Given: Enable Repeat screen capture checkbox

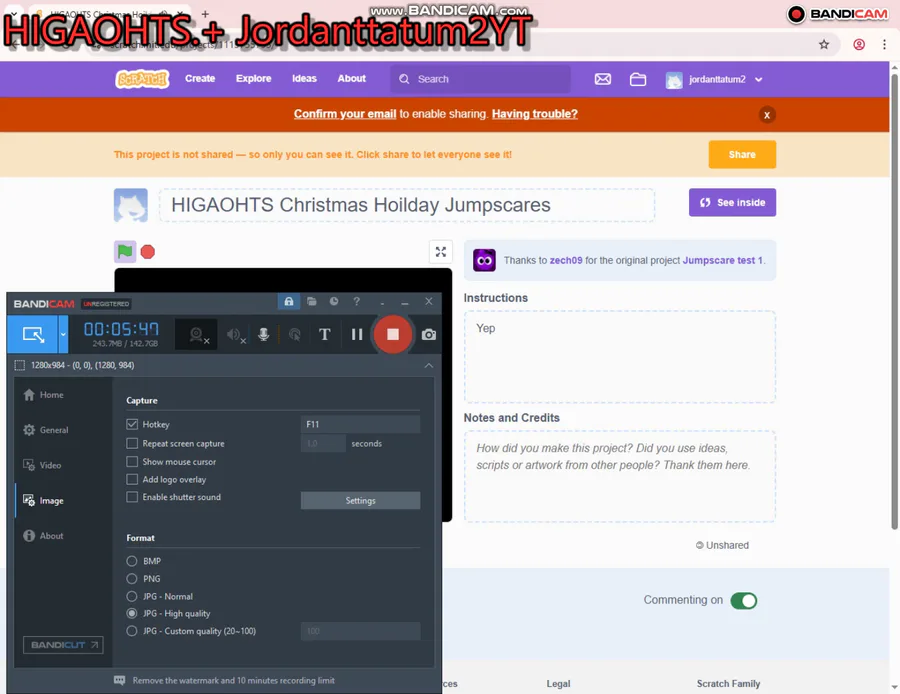Looking at the screenshot, I should pos(132,443).
